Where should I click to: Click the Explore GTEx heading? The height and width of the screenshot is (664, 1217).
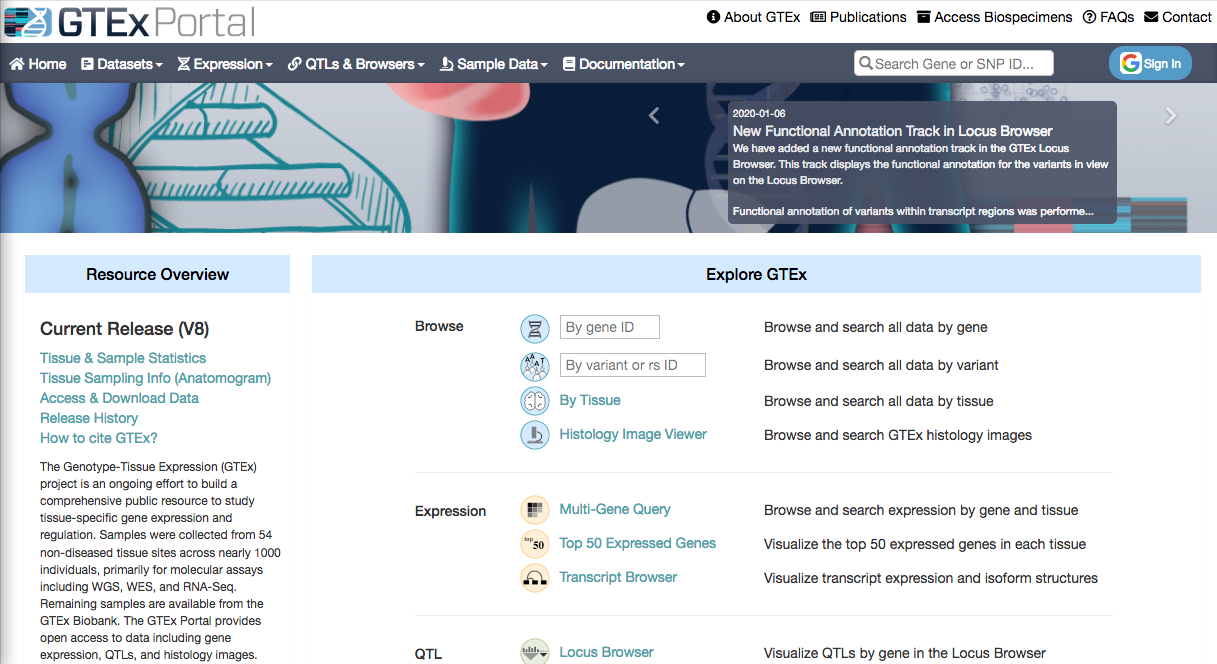[x=756, y=274]
